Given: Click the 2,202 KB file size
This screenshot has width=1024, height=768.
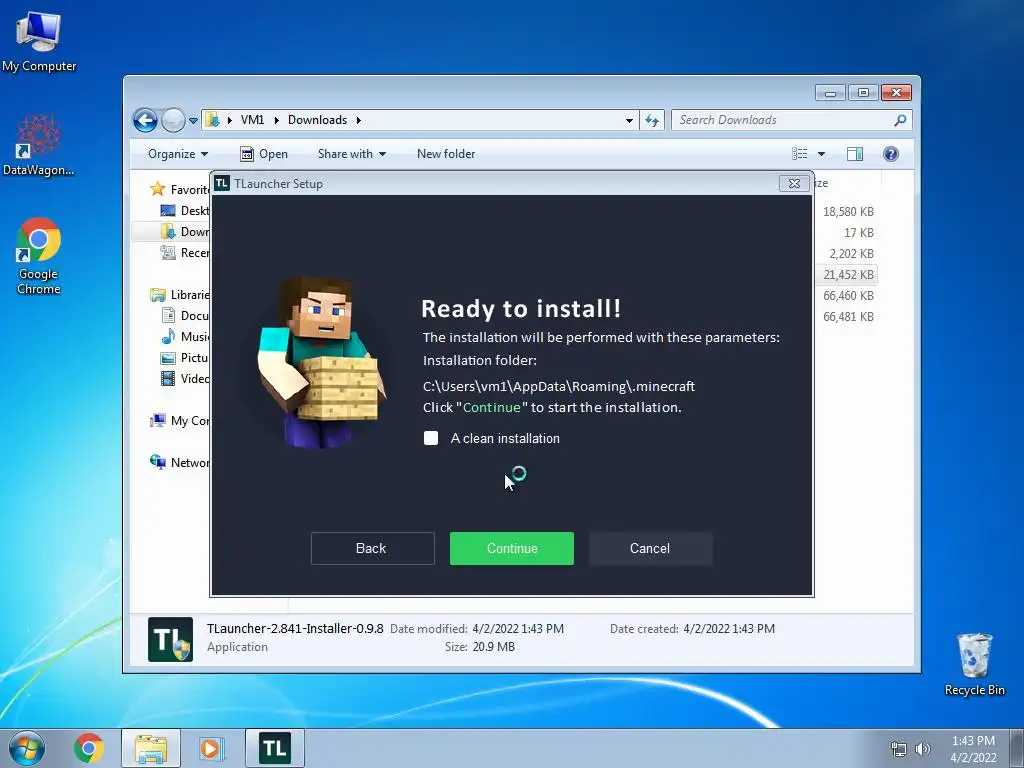Looking at the screenshot, I should pos(851,253).
